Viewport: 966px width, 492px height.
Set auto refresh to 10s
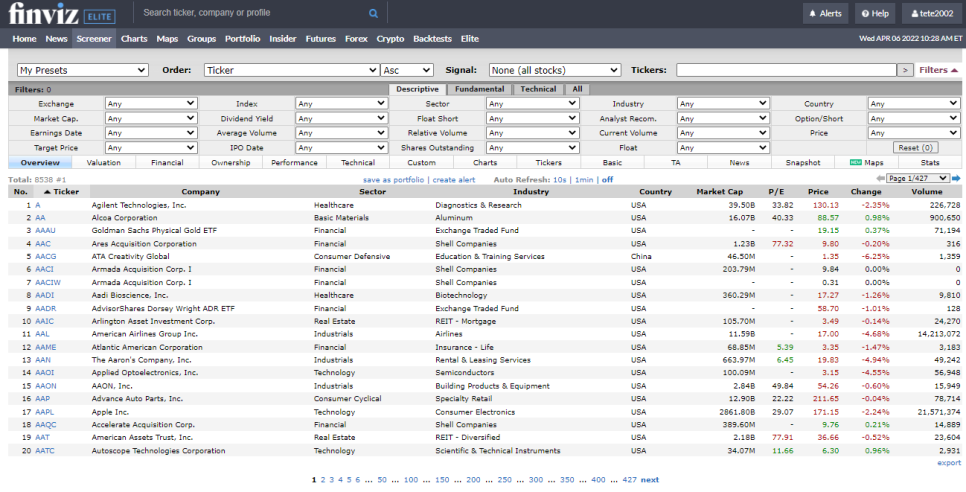click(559, 180)
